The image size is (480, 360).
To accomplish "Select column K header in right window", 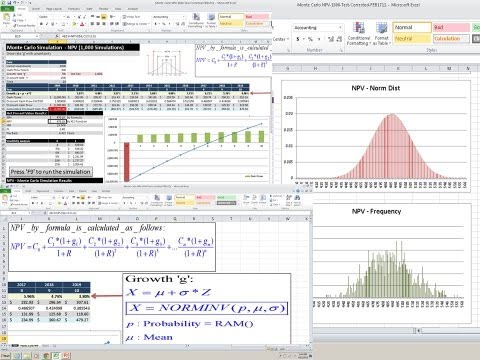I will tap(398, 68).
